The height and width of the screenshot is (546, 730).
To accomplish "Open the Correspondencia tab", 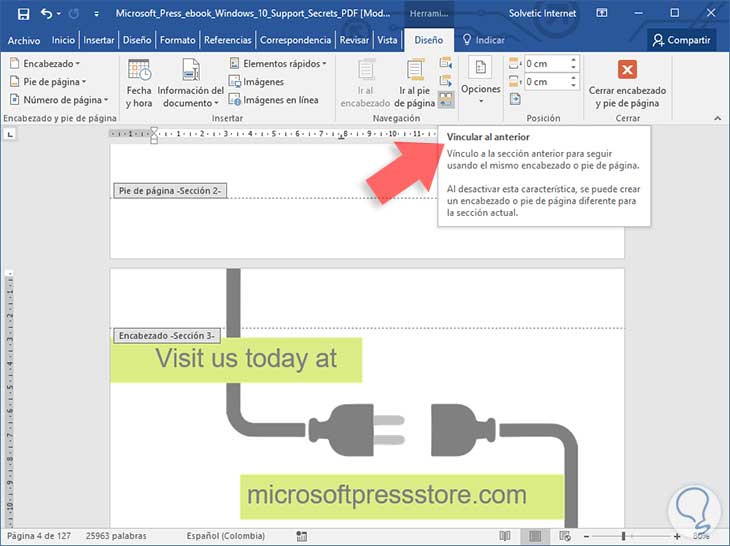I will coord(295,40).
